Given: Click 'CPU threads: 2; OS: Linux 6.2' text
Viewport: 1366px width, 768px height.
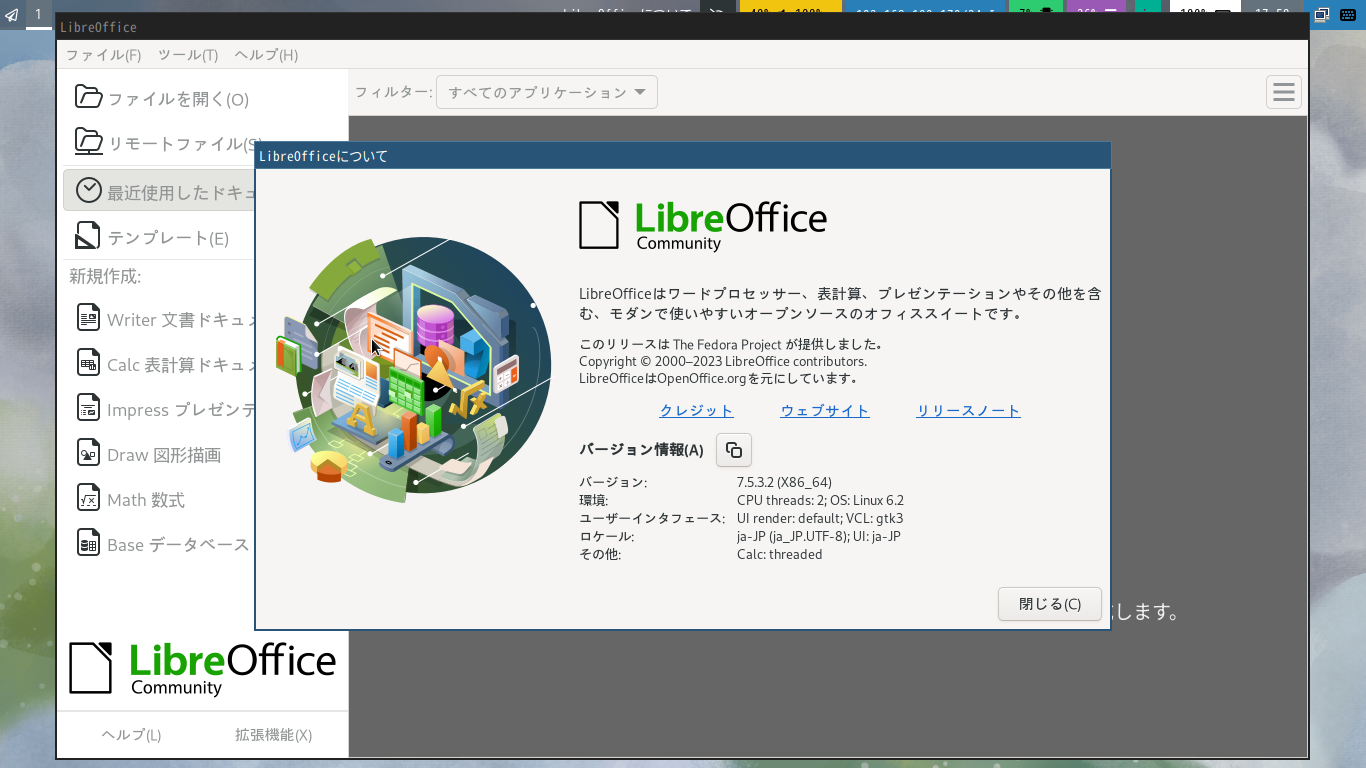Looking at the screenshot, I should 820,500.
